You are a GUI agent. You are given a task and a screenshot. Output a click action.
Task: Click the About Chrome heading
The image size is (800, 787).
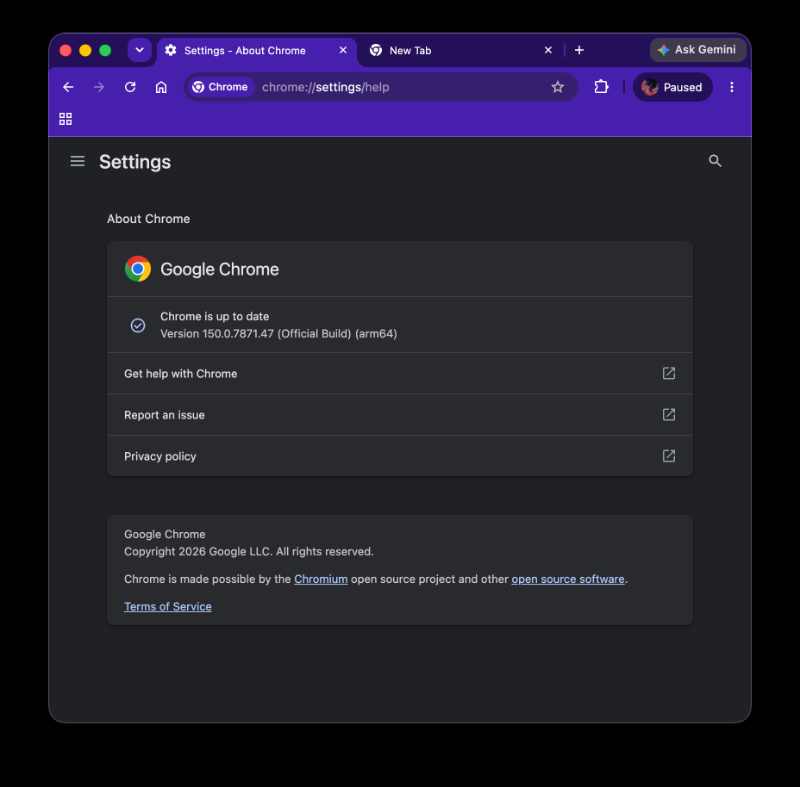point(148,219)
